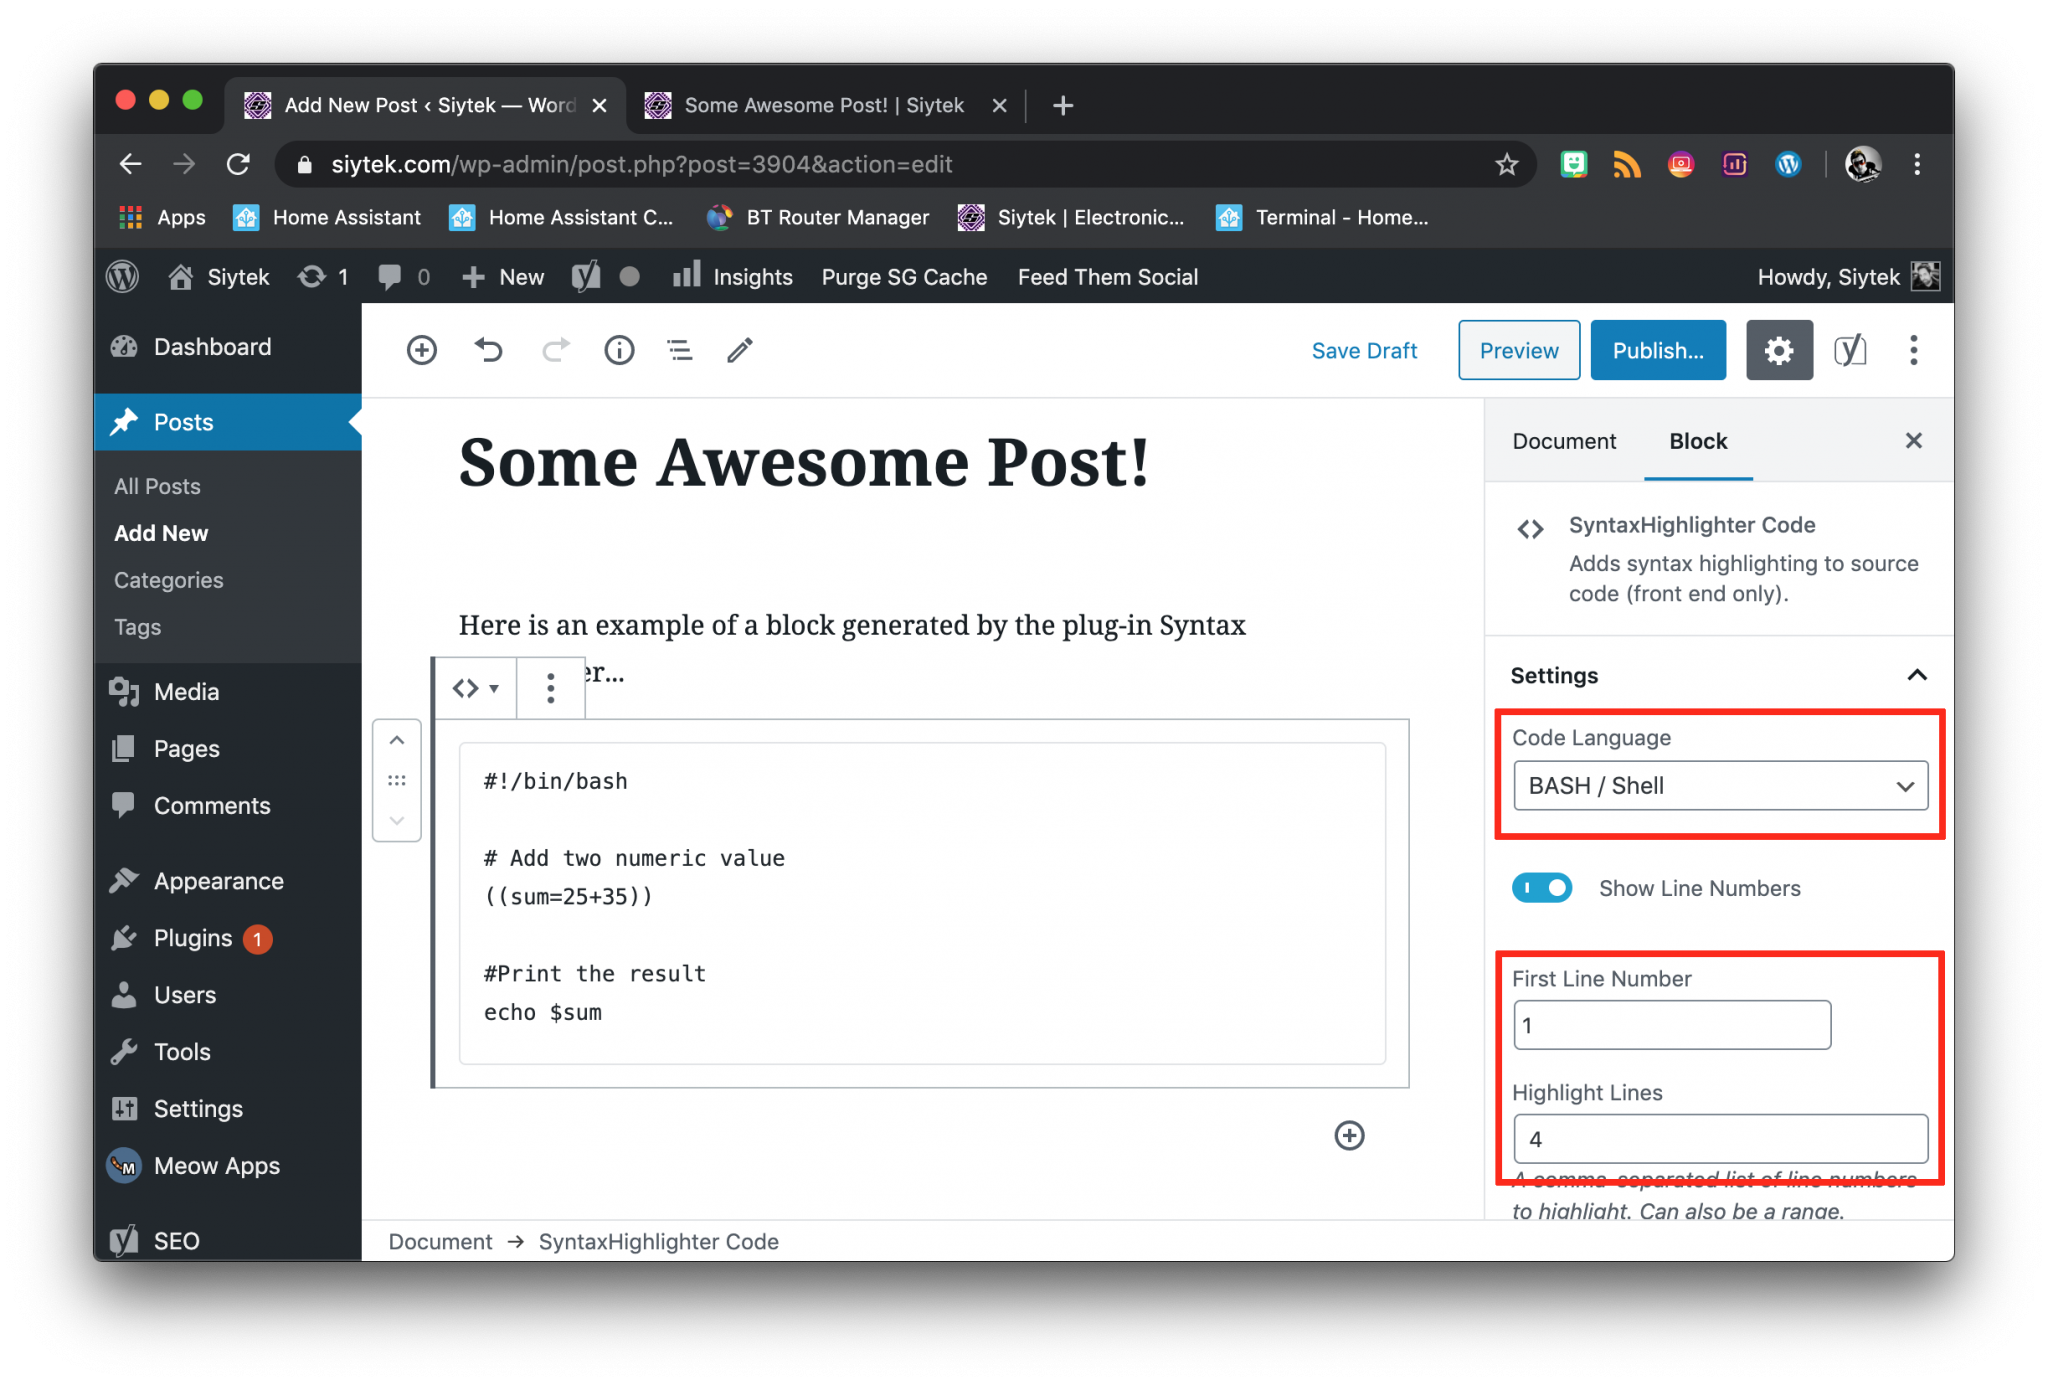2048x1385 pixels.
Task: Open the Code Language dropdown
Action: point(1720,786)
